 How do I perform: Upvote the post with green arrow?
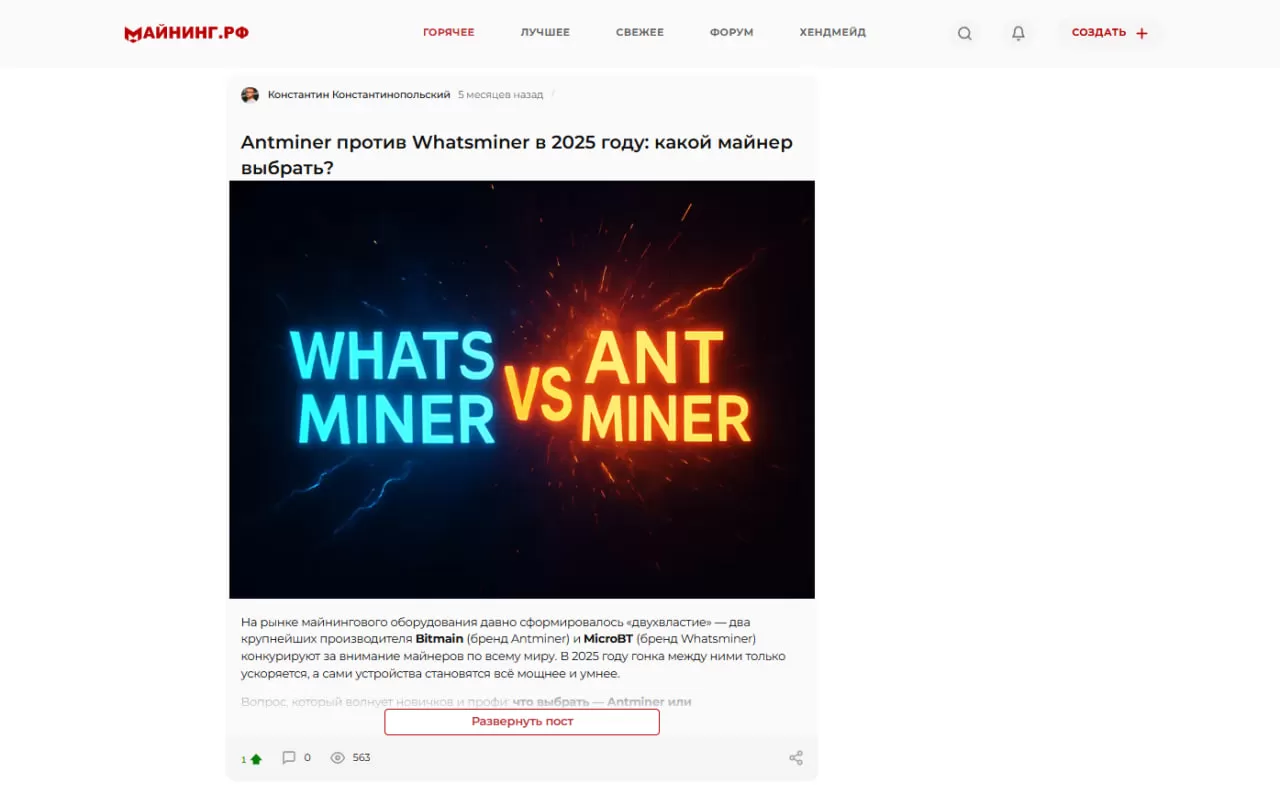(256, 759)
